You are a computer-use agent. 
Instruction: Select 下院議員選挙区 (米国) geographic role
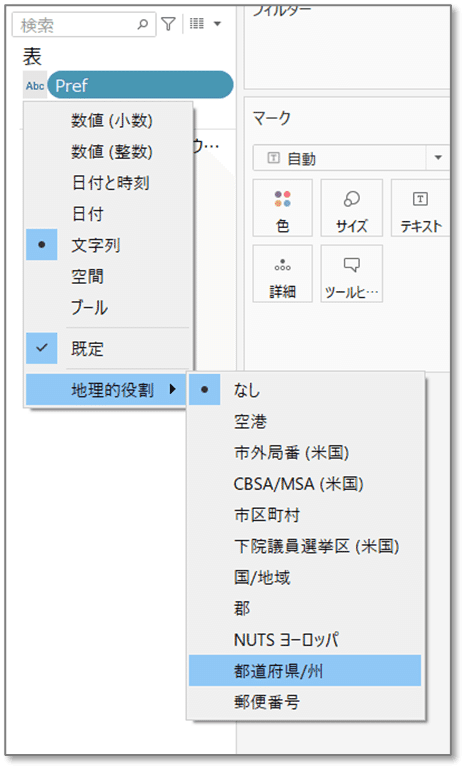pyautogui.click(x=305, y=546)
